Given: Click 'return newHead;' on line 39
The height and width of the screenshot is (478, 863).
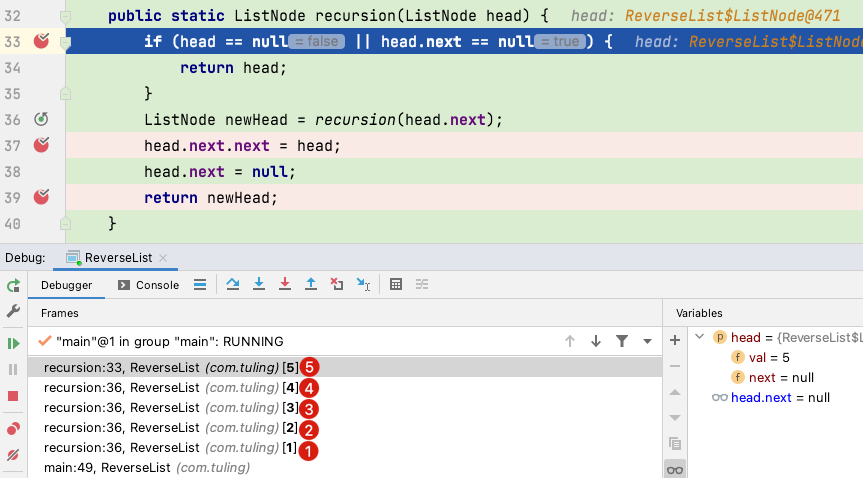Looking at the screenshot, I should pyautogui.click(x=211, y=198).
